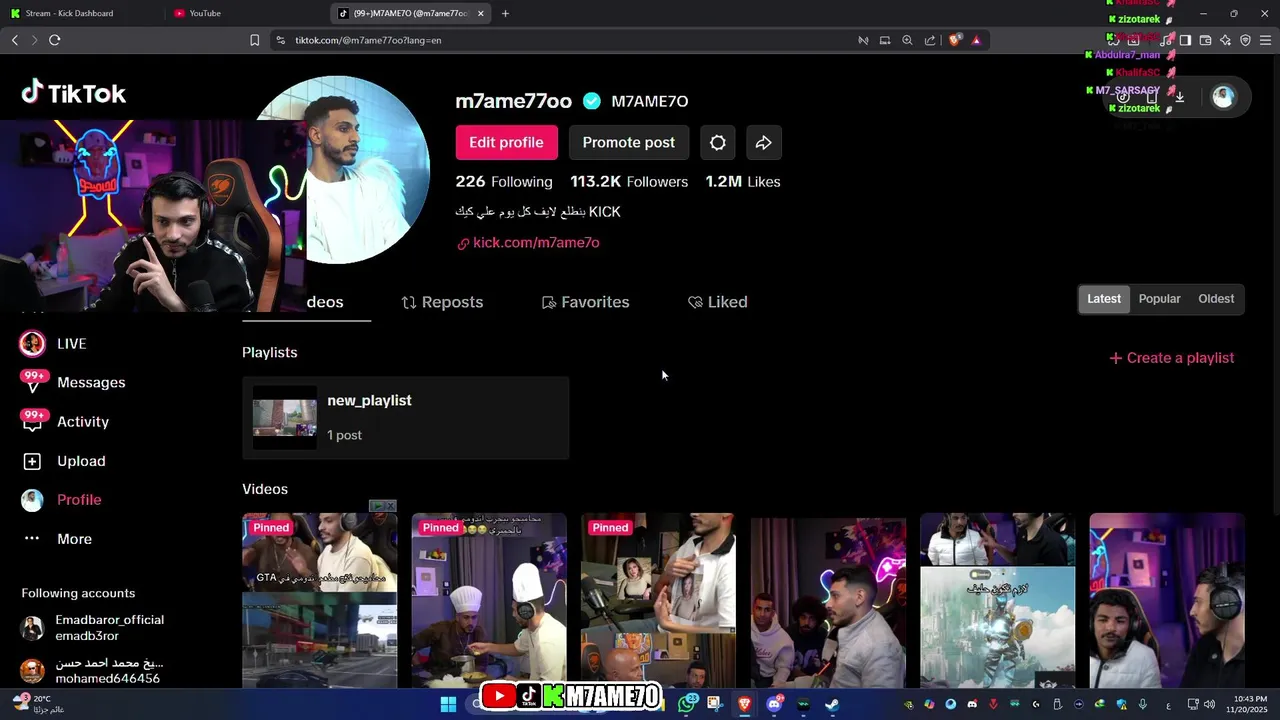Sort videos by Oldest
This screenshot has width=1280, height=720.
tap(1216, 299)
